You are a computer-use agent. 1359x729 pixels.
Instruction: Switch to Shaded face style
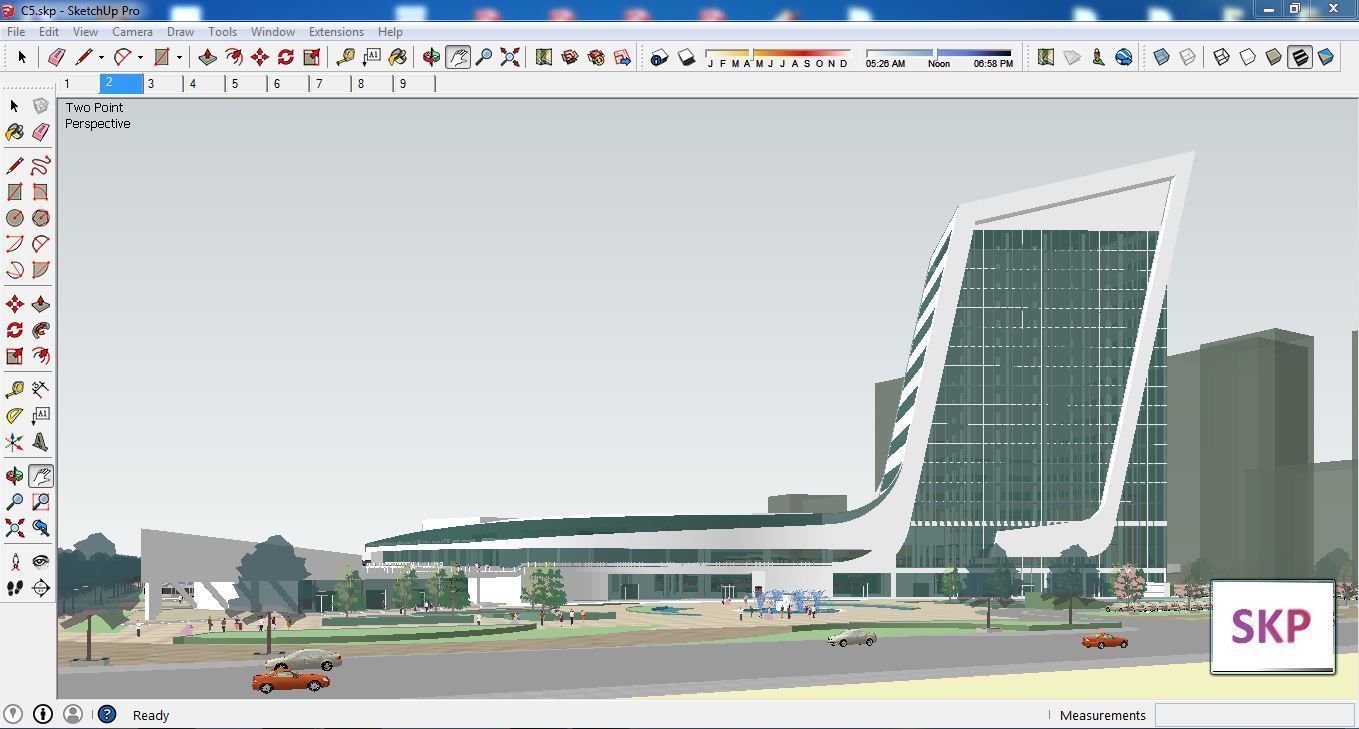point(1274,57)
